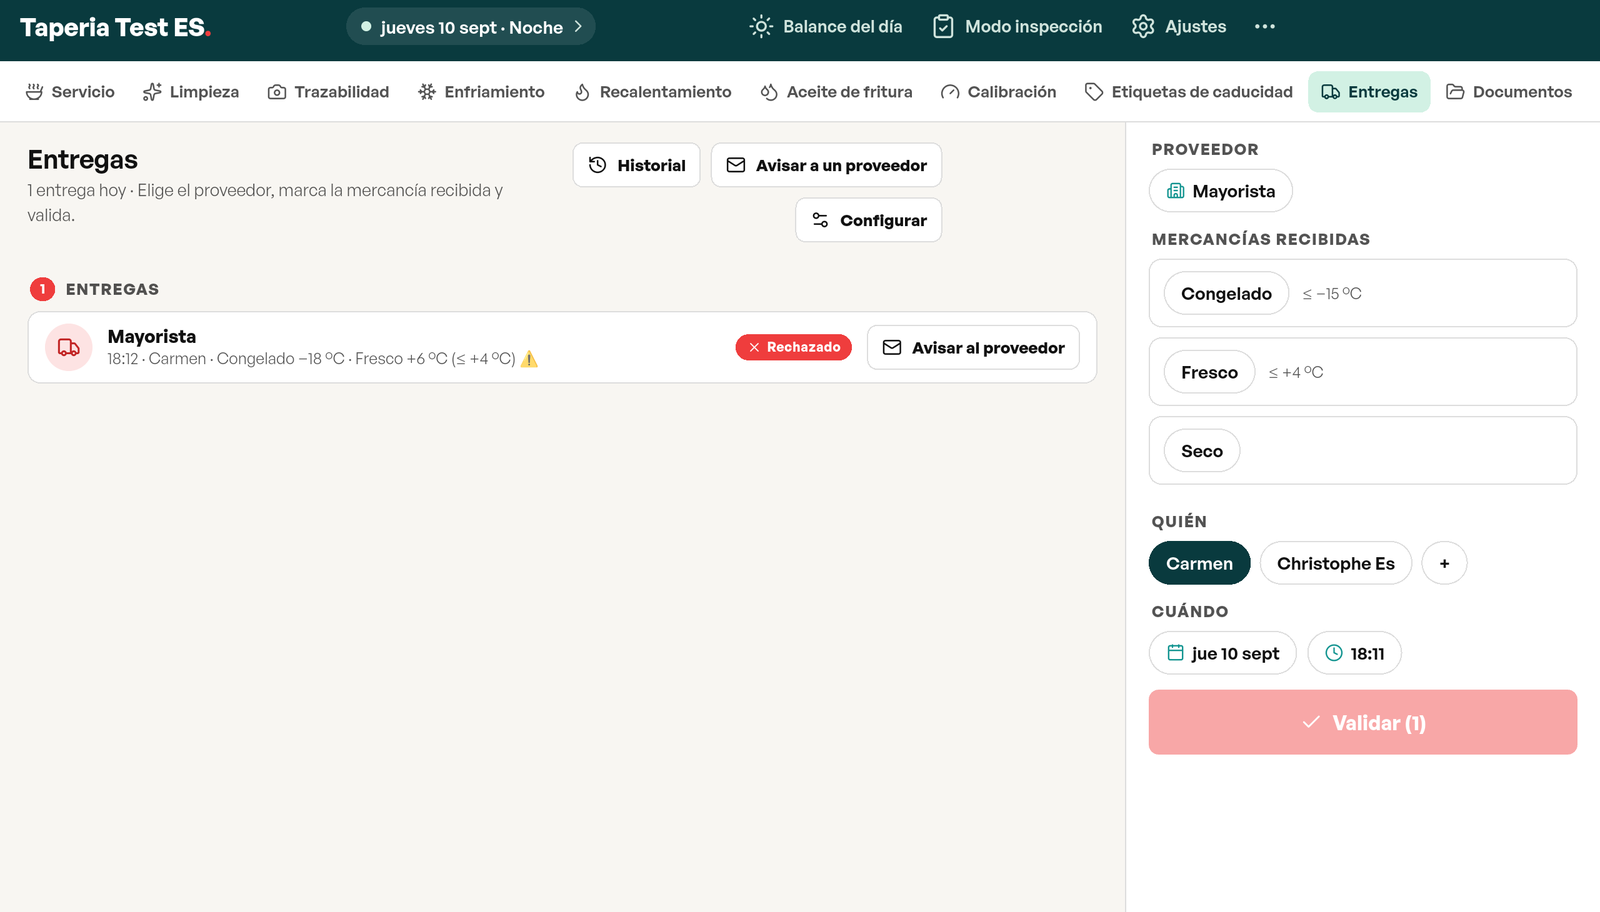The height and width of the screenshot is (912, 1600).
Task: Open the Trazabilidad tab label
Action: [x=341, y=92]
